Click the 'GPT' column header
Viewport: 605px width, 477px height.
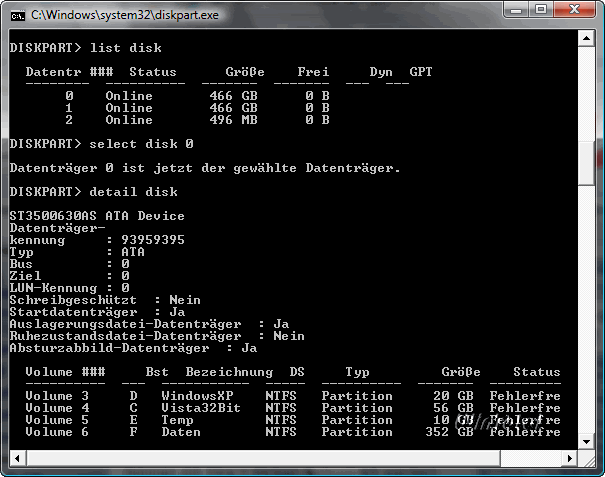(421, 72)
